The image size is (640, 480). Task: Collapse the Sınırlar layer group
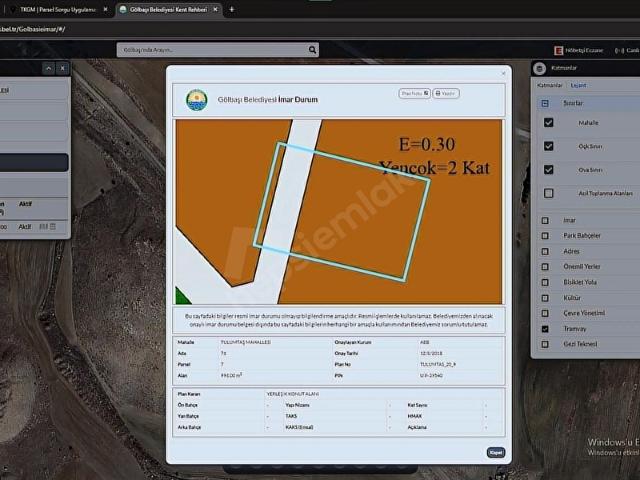545,103
